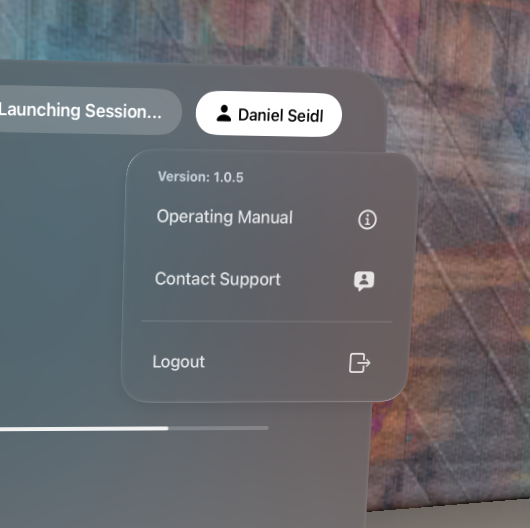Click the filled part of the progress bar

(84, 429)
